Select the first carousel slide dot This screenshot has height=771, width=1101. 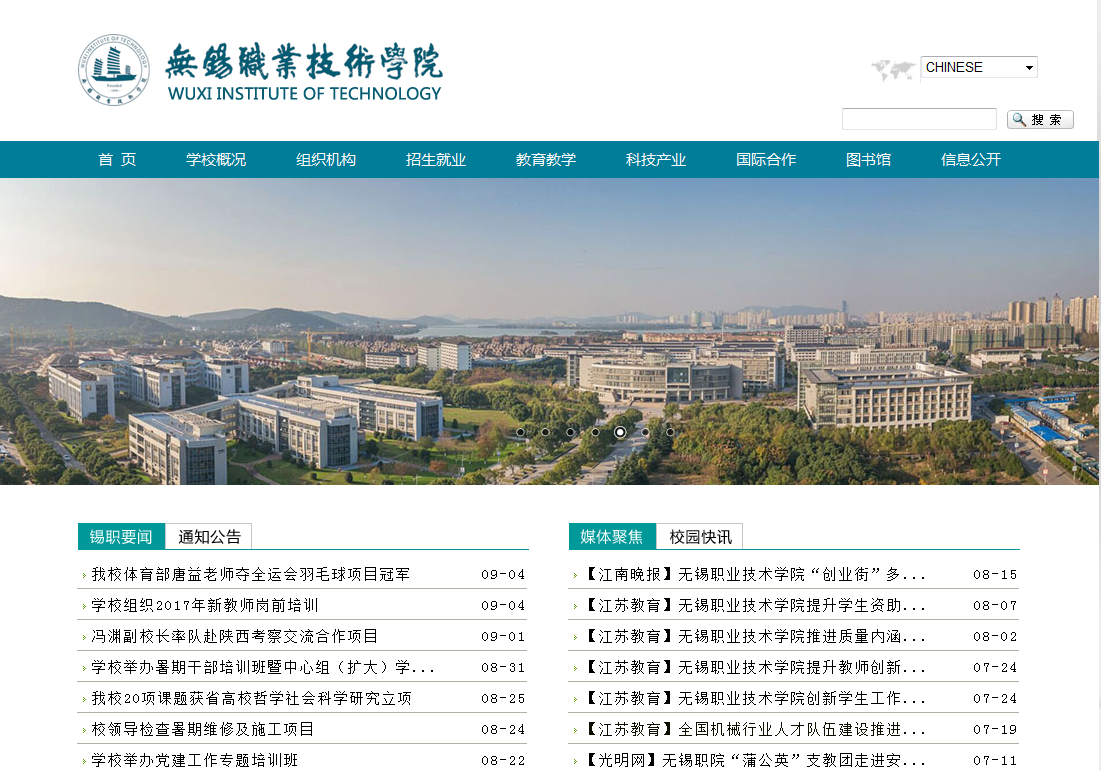(x=520, y=432)
